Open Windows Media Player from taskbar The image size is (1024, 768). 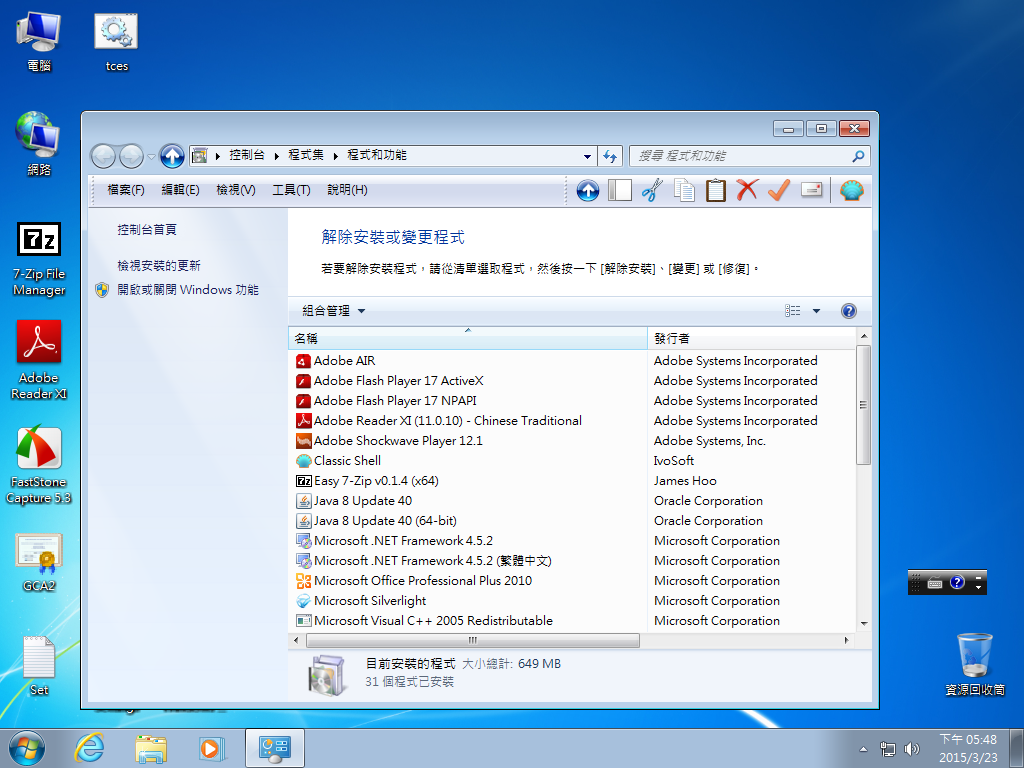(x=211, y=748)
